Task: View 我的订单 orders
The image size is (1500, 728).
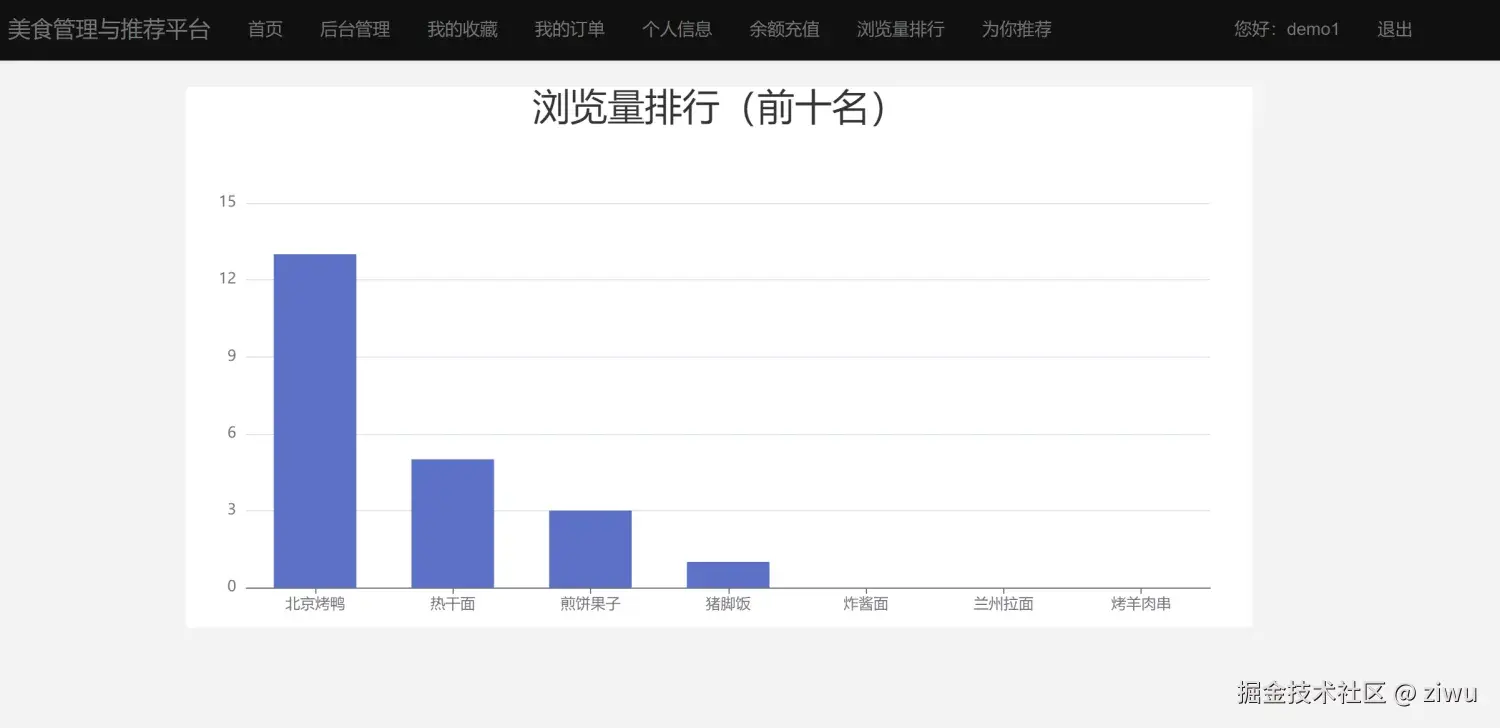Action: [569, 30]
